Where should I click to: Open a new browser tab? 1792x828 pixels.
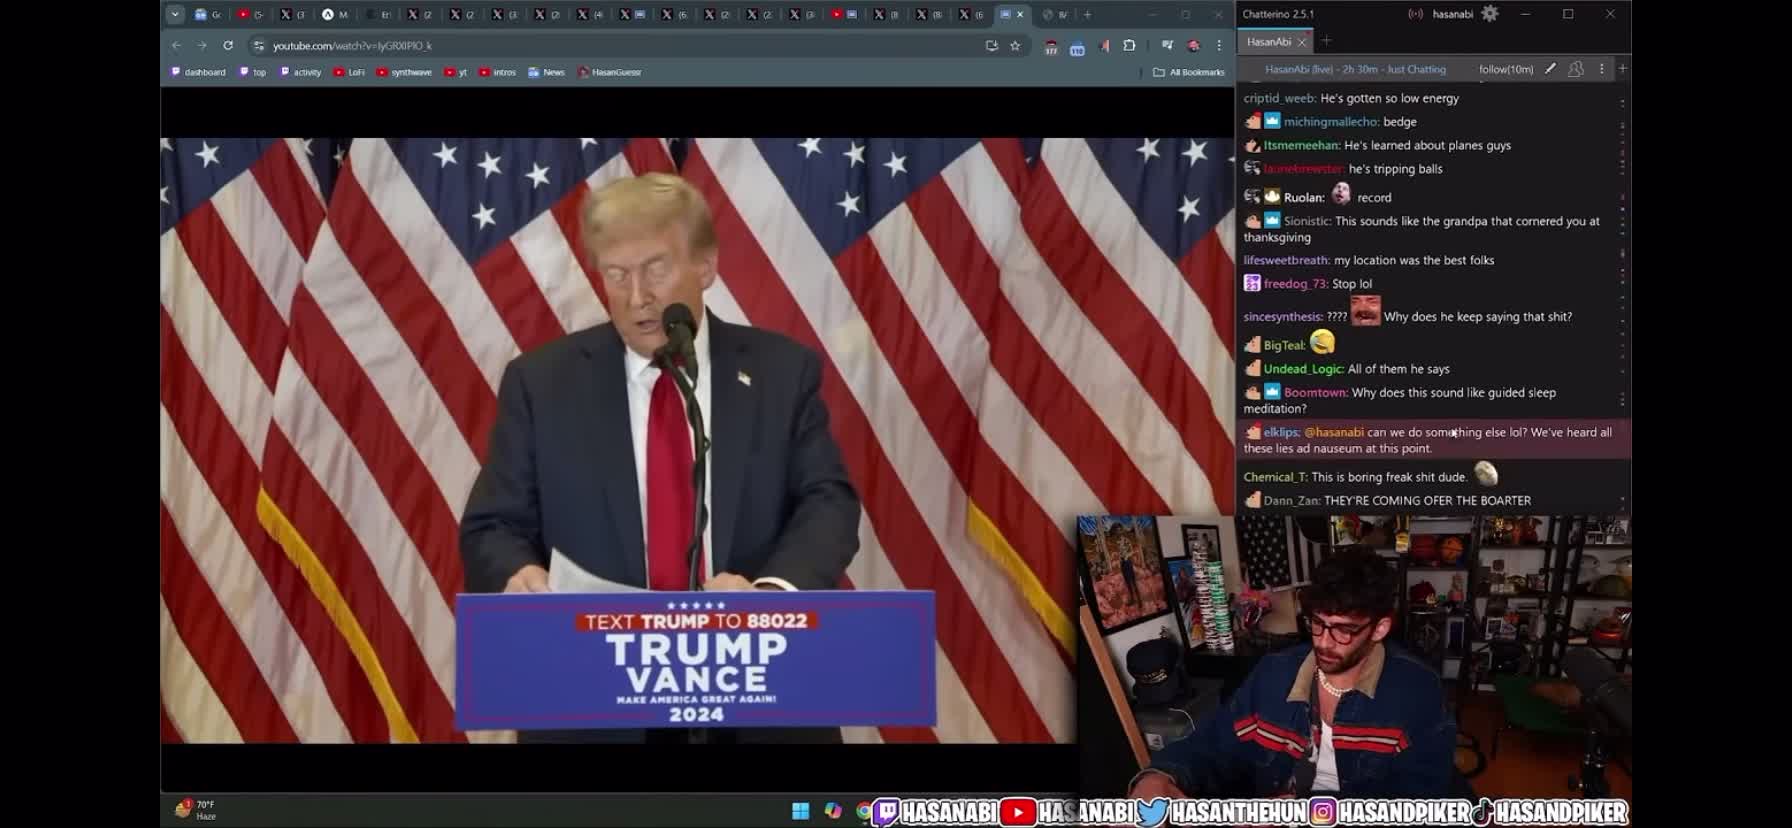pyautogui.click(x=1087, y=14)
